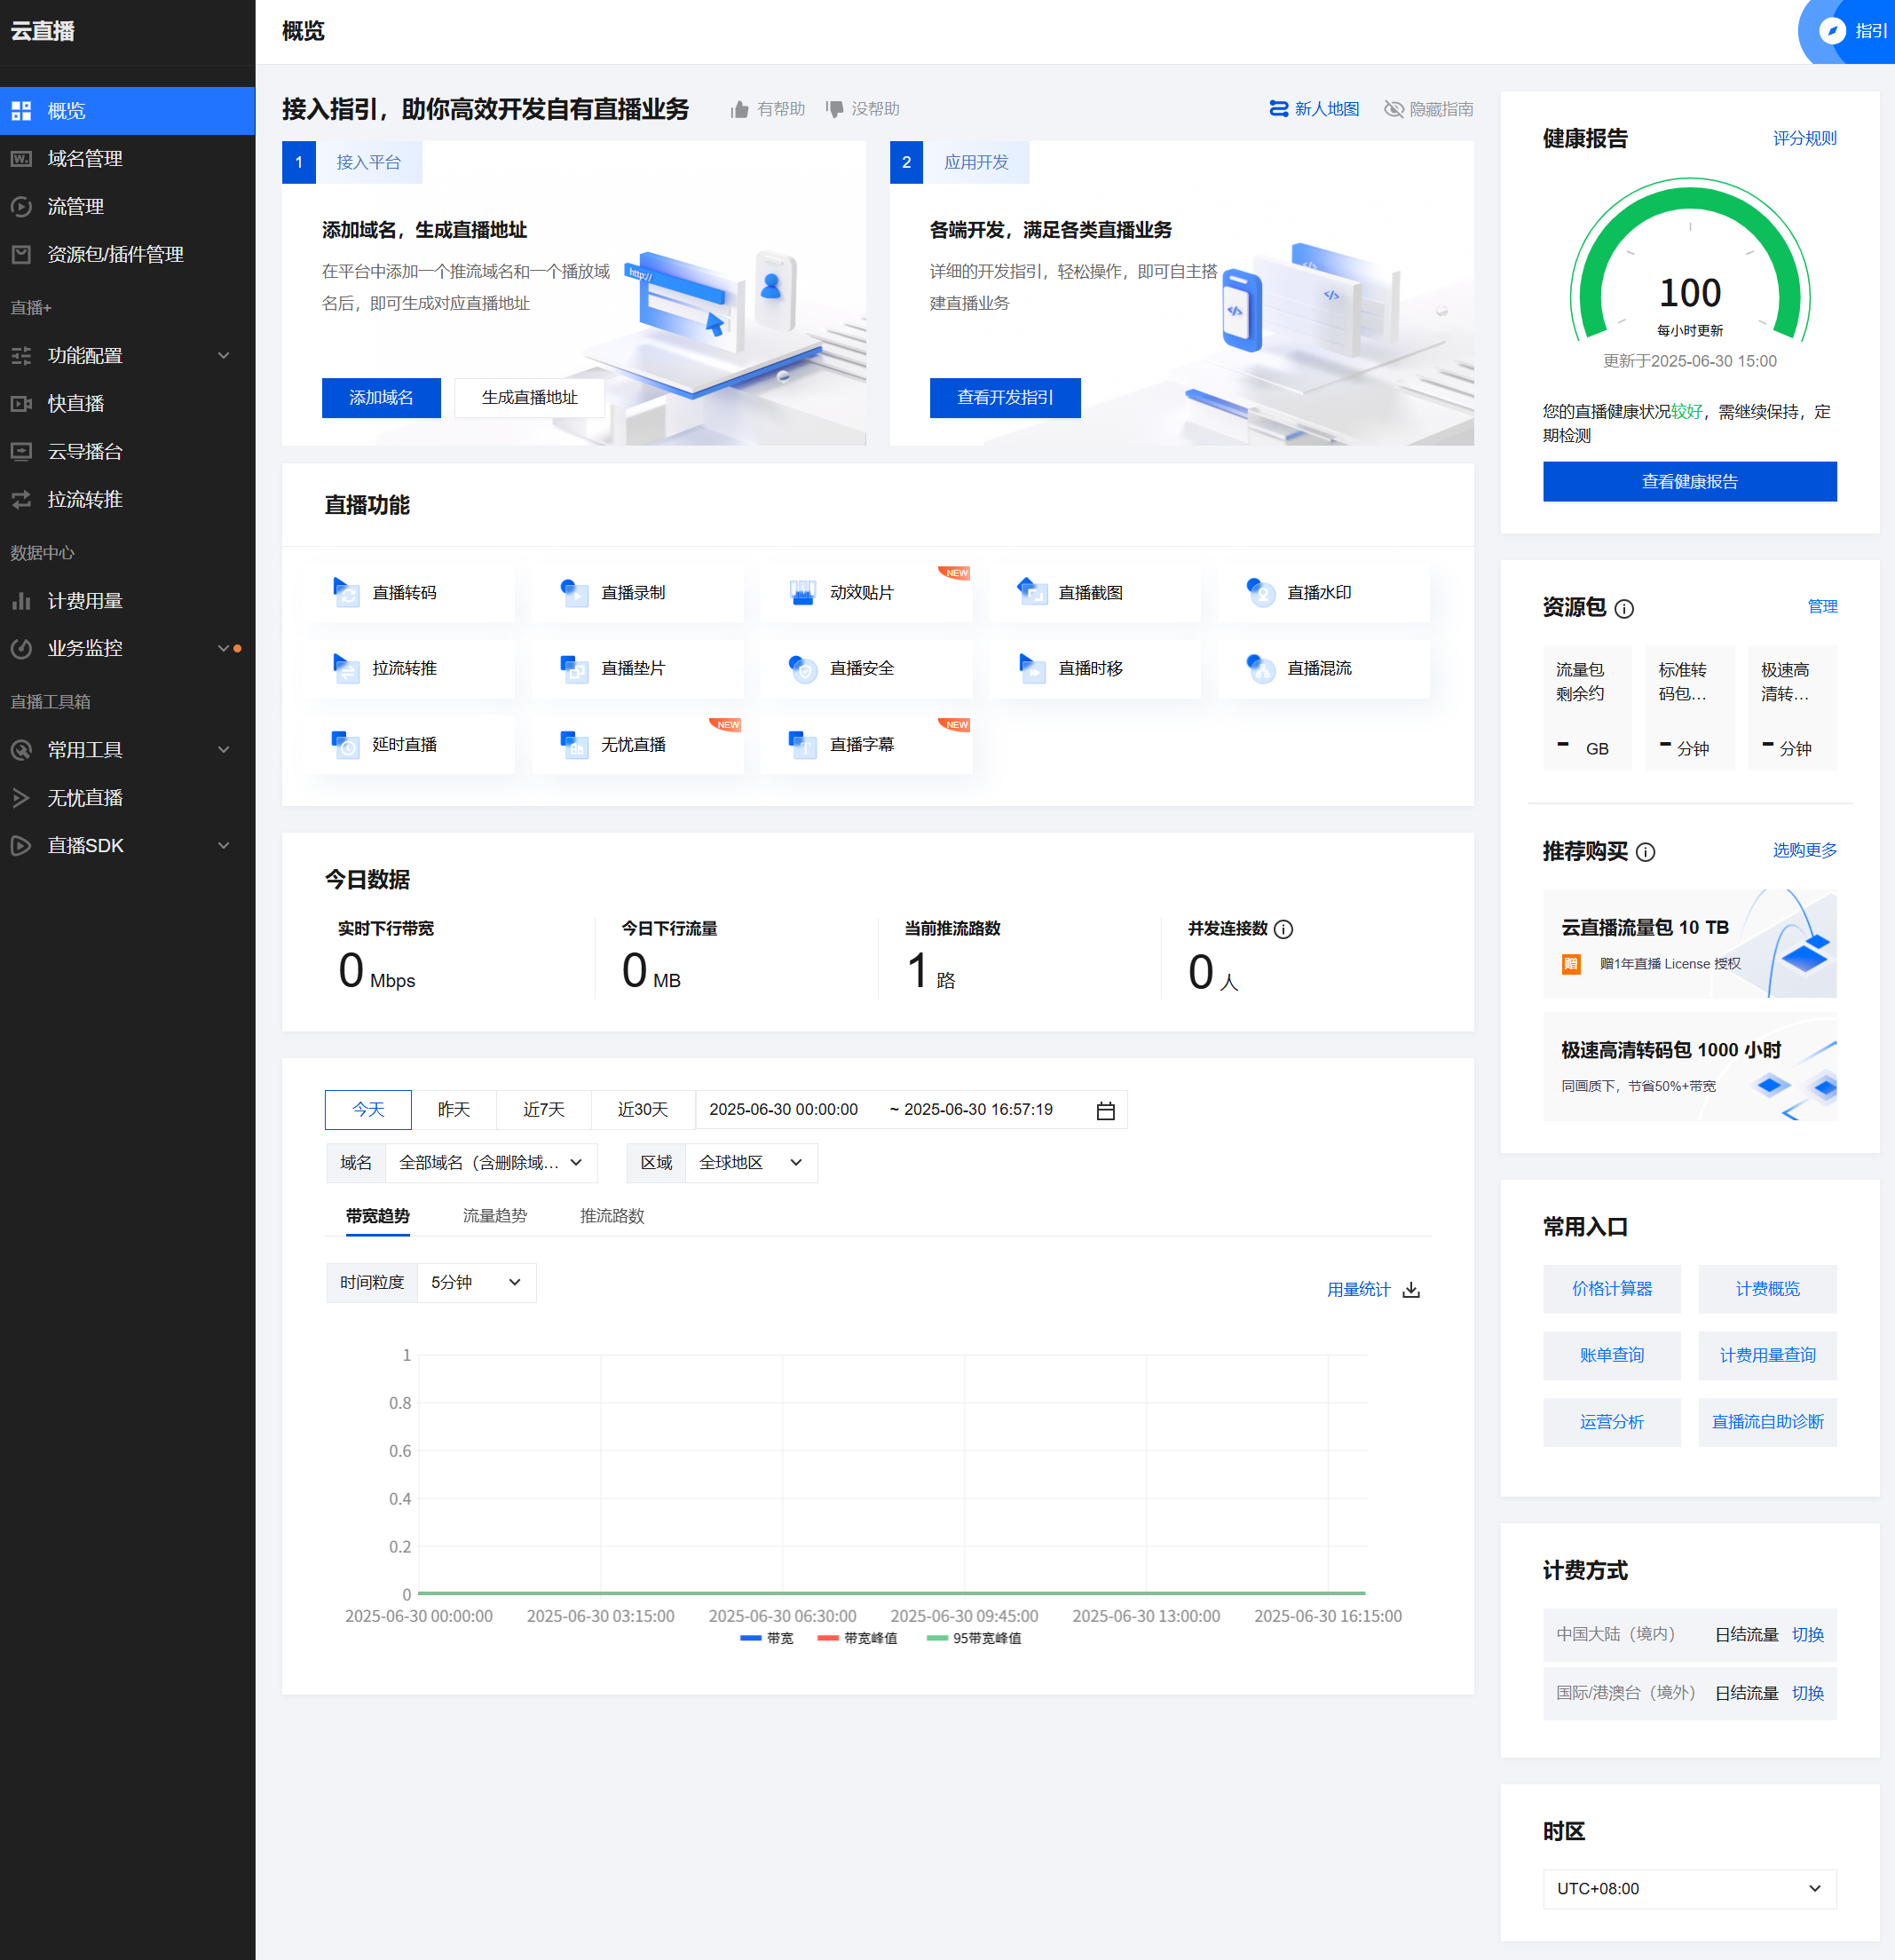
Task: Click the 添加域名 button
Action: (381, 398)
